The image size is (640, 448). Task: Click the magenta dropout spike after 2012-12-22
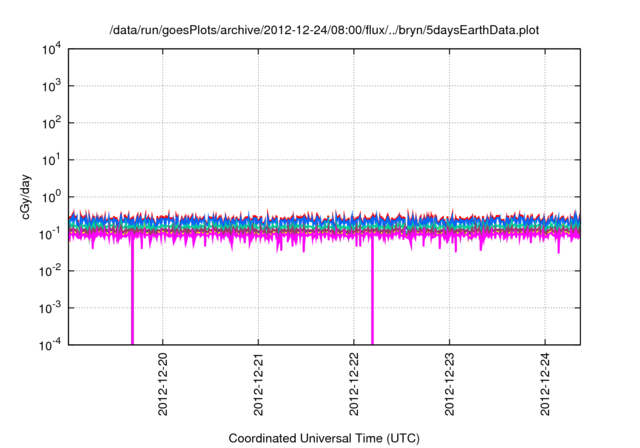point(372,292)
